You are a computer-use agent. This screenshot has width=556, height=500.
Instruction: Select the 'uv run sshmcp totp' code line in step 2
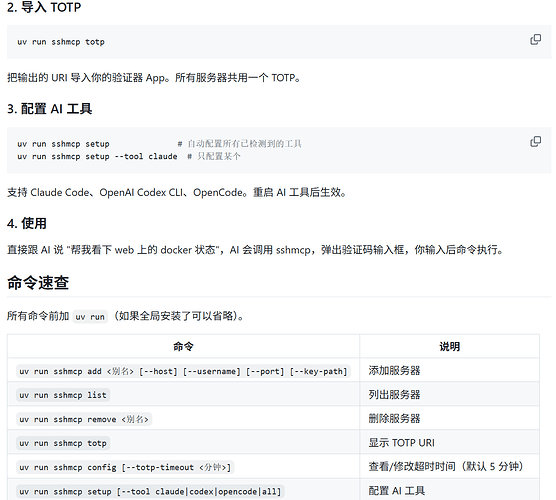(61, 42)
